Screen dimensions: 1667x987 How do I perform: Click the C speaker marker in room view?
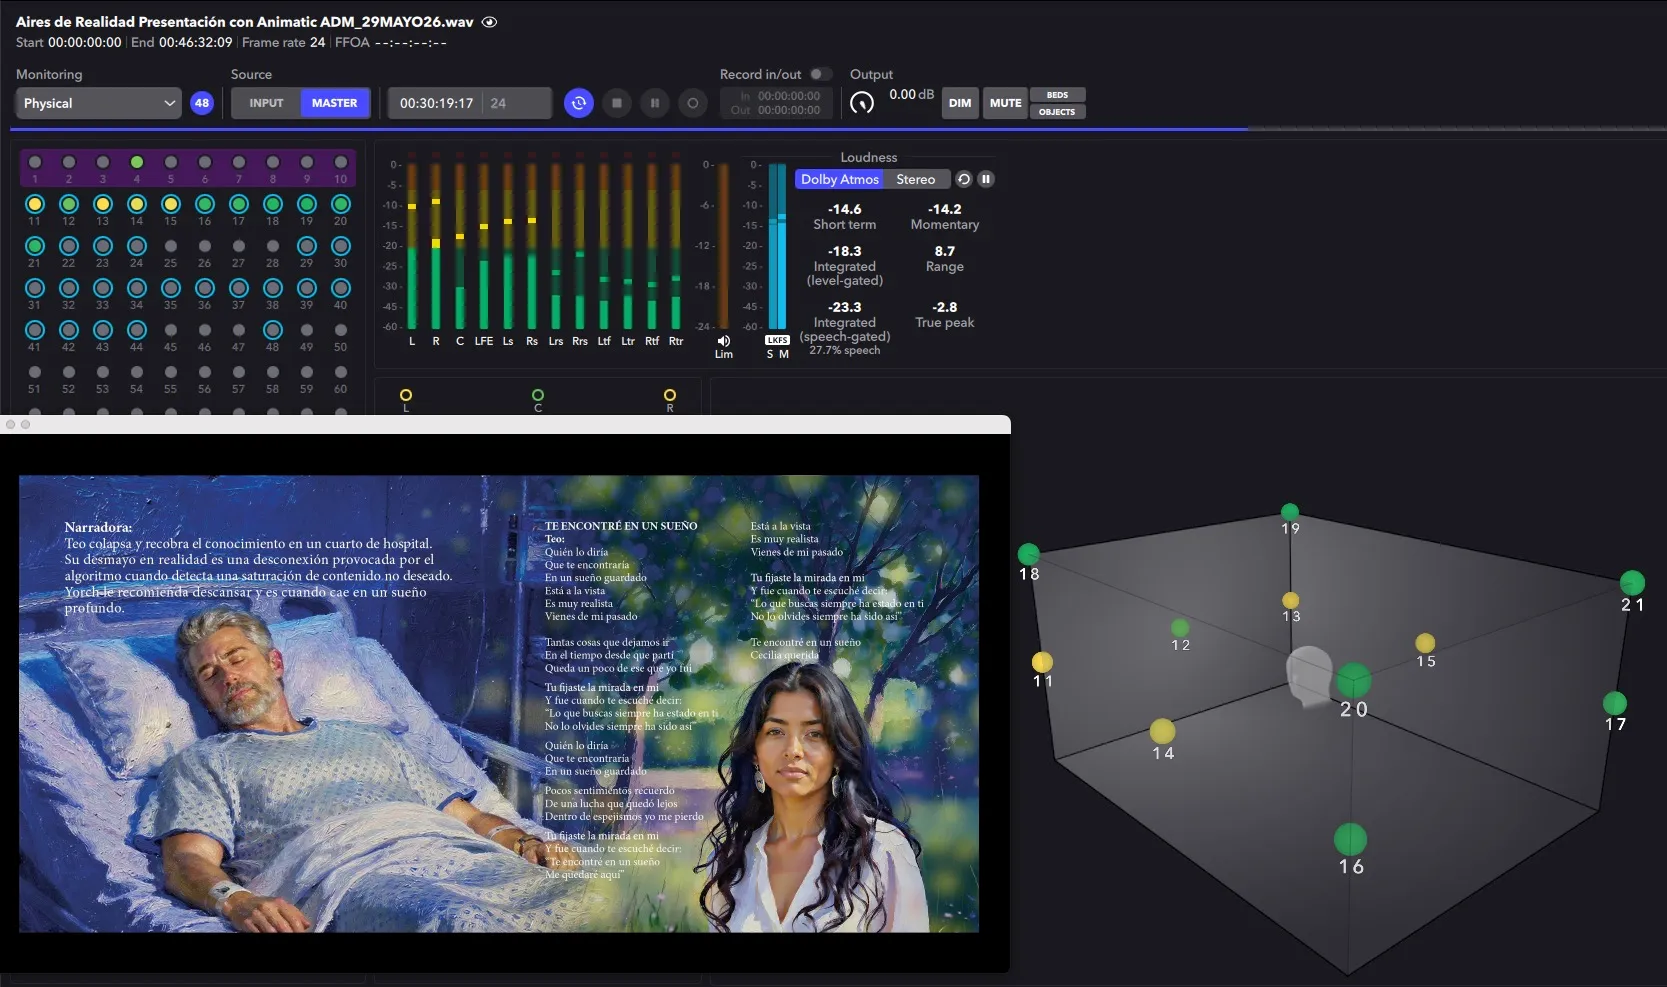point(538,396)
